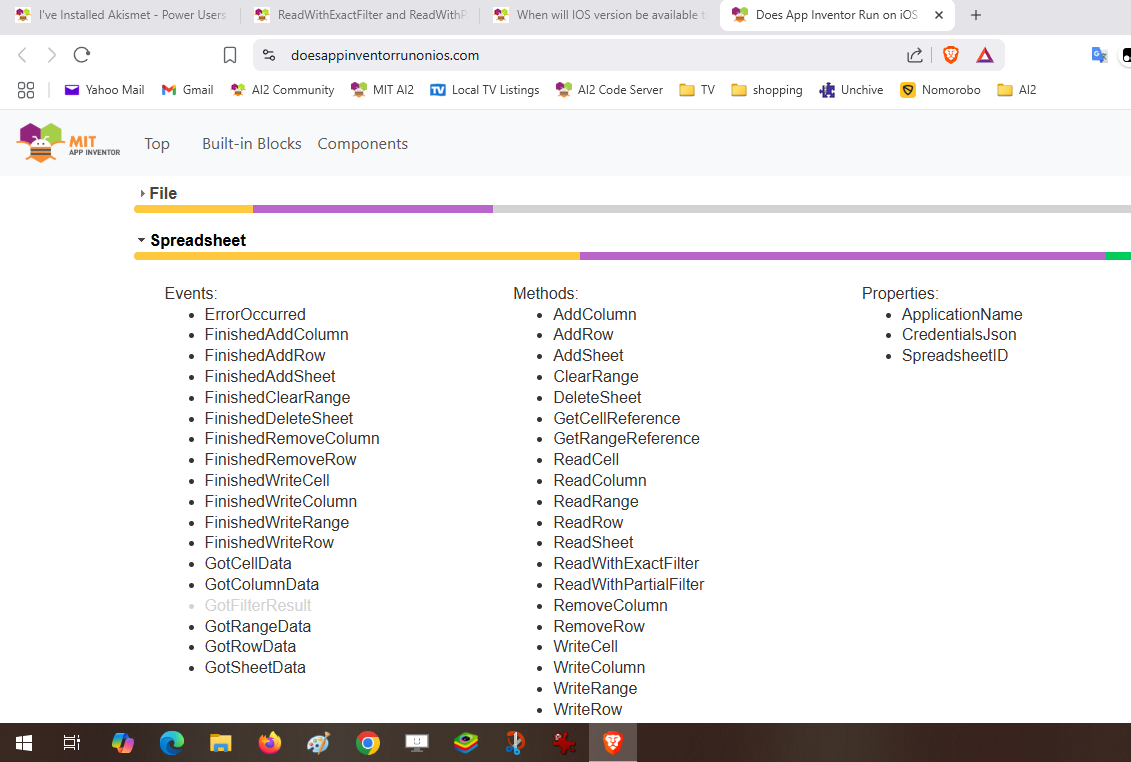Viewport: 1131px width, 762px height.
Task: Open the monitor app on taskbar
Action: 417,743
